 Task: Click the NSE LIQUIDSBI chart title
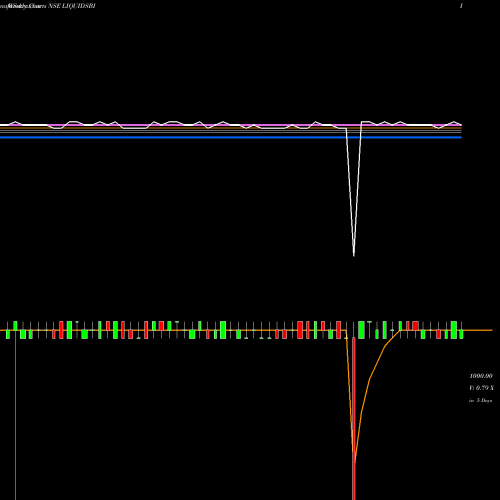click(72, 6)
